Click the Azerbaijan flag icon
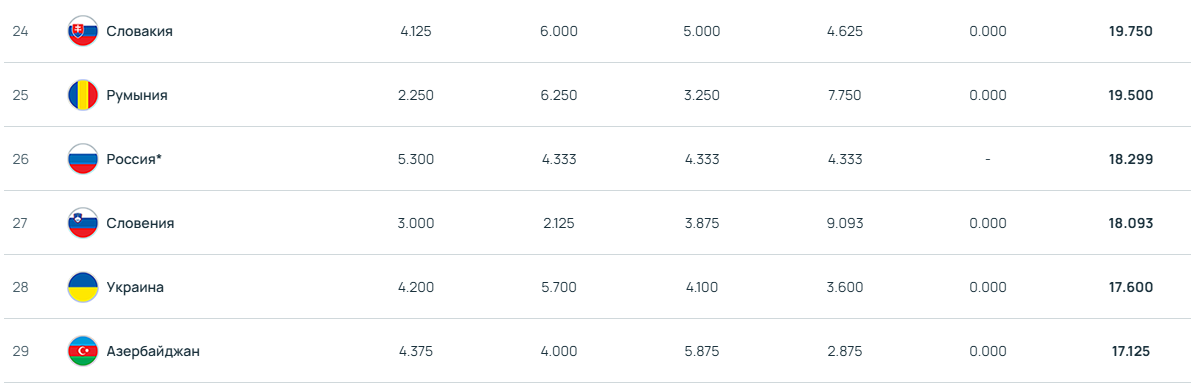Screen dimensions: 1191x383 coord(83,351)
